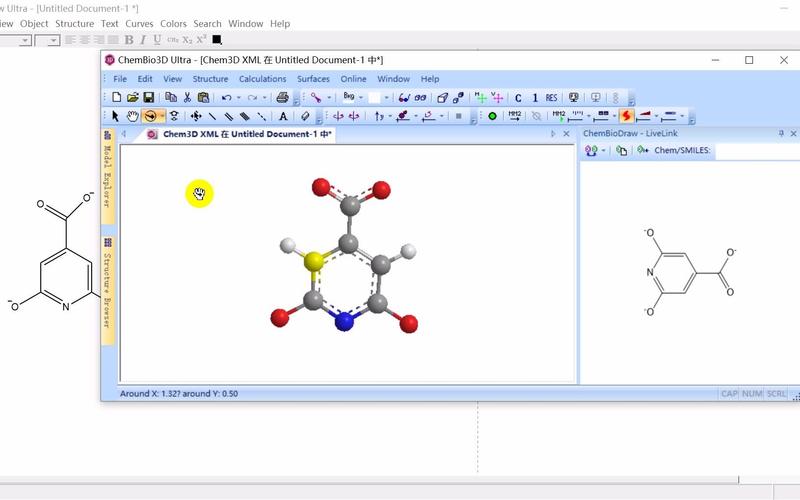
Task: Click the highlighted red S toolbar icon
Action: (627, 116)
